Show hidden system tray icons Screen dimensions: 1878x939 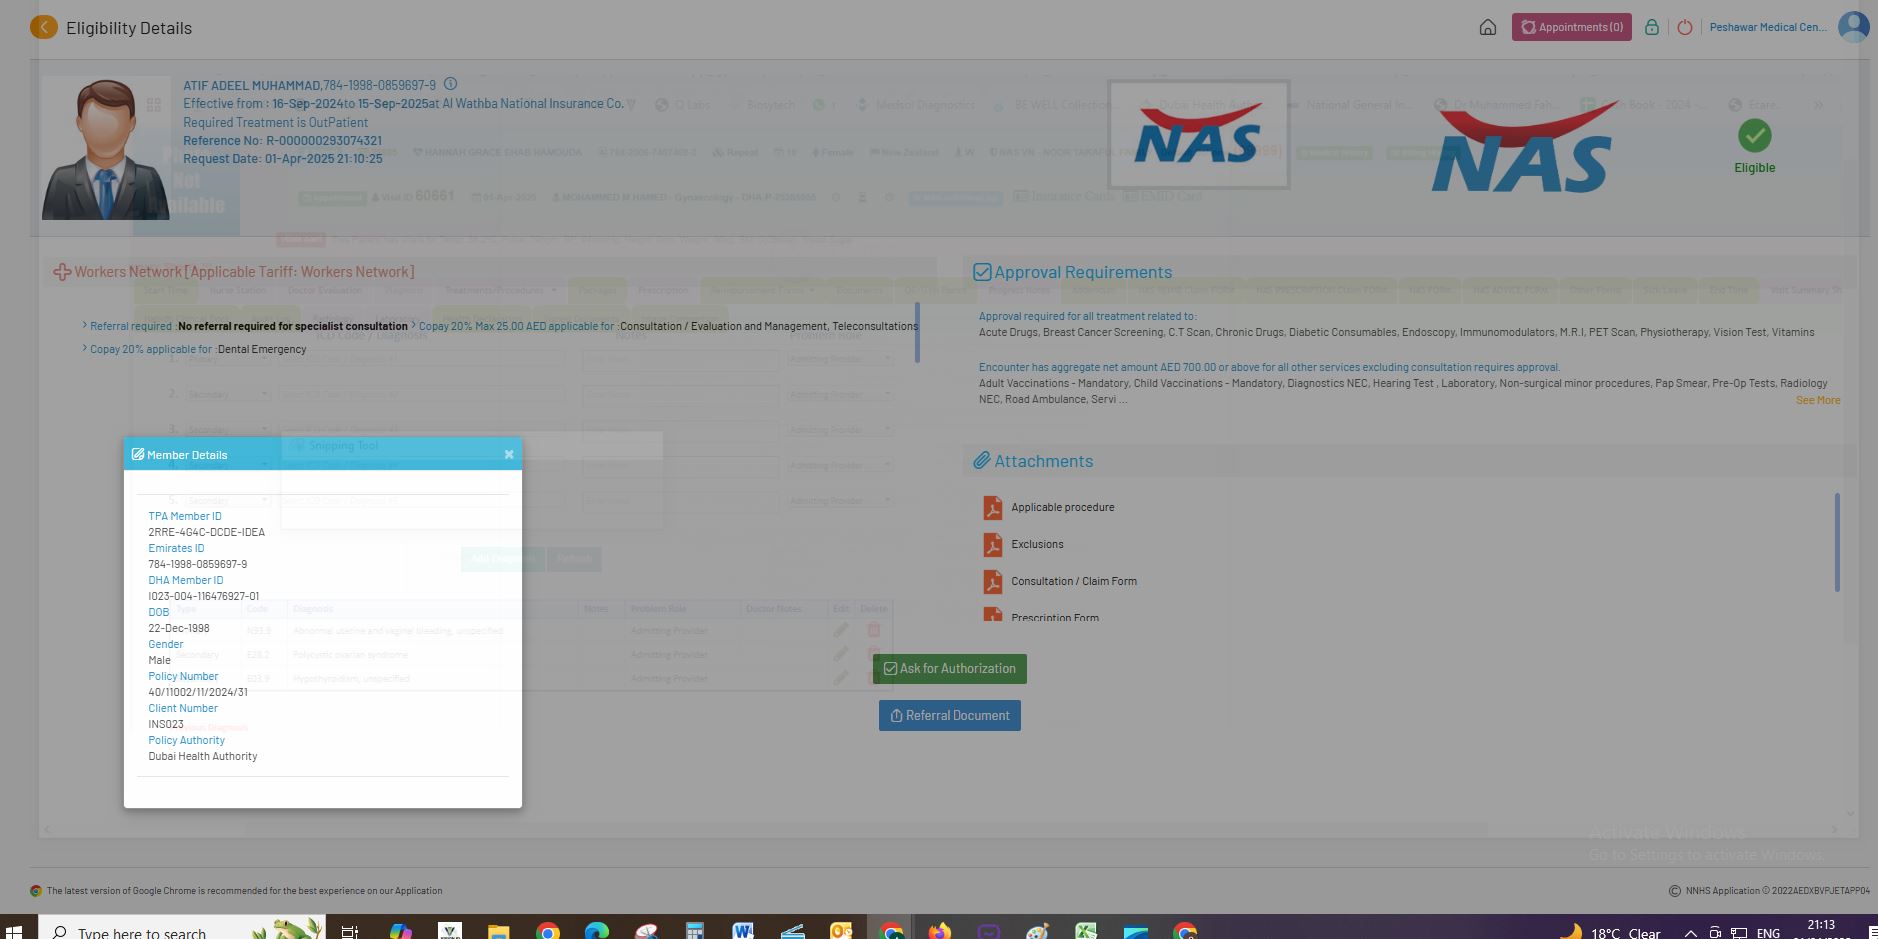(x=1690, y=933)
